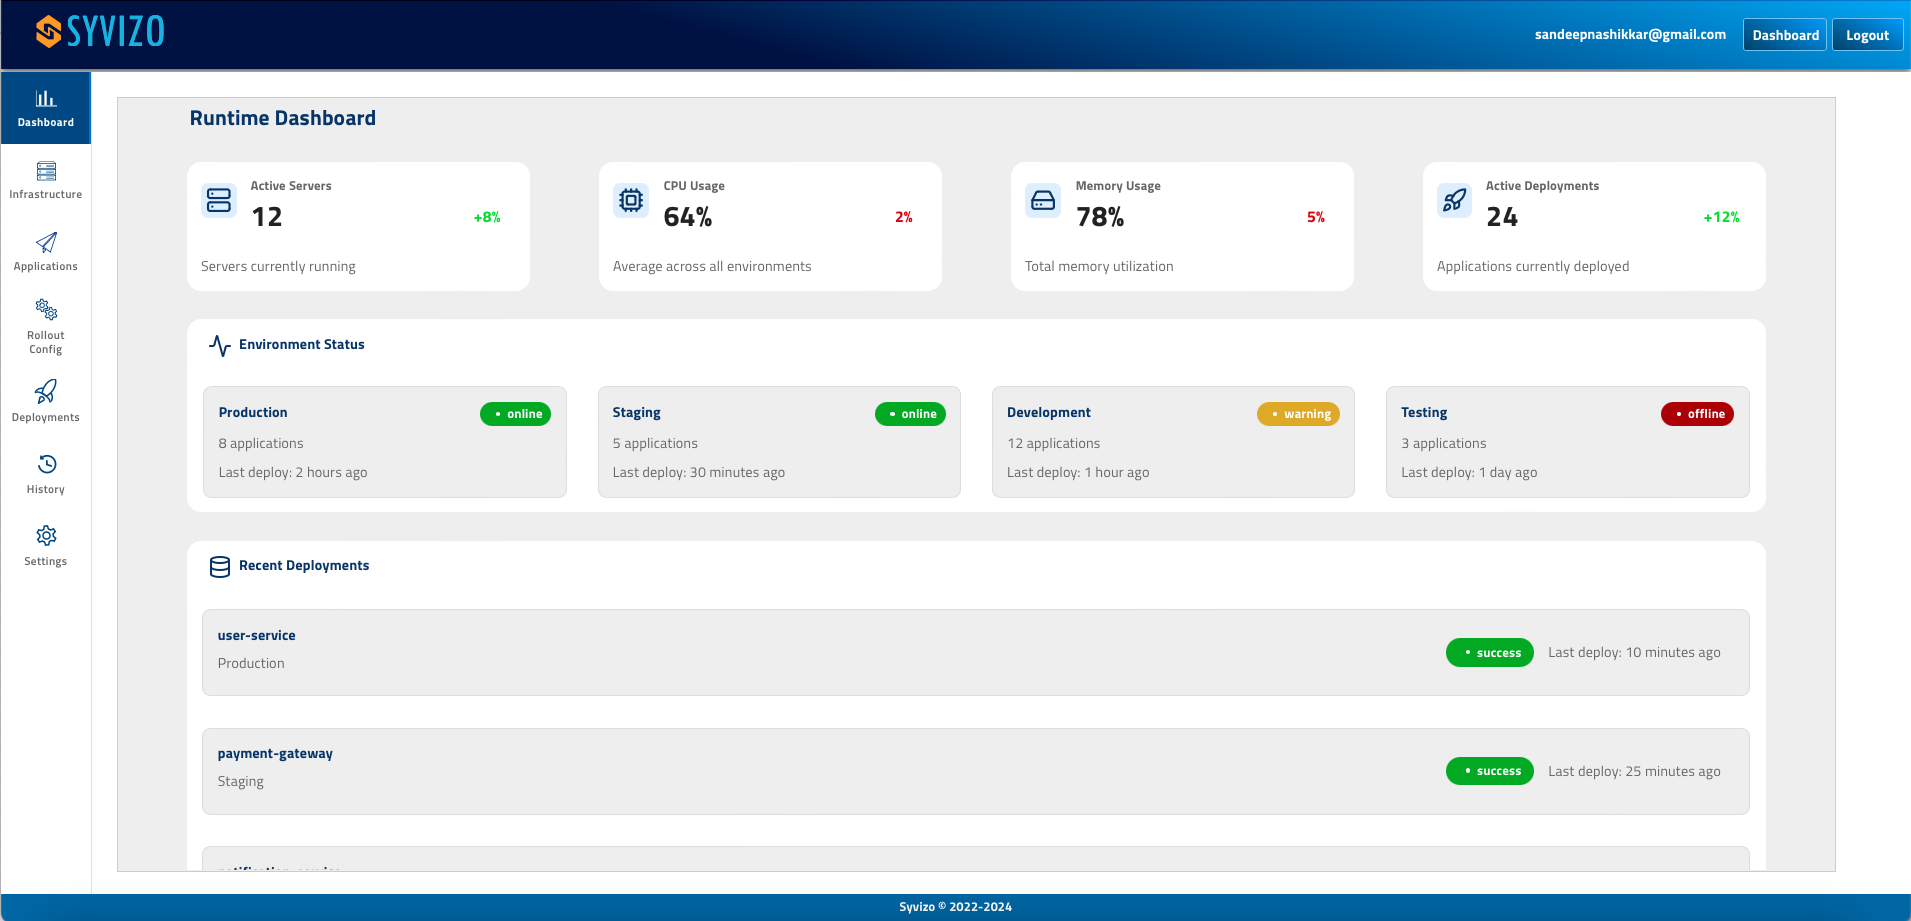Click the Deployments rocket icon in sidebar
The width and height of the screenshot is (1911, 921).
tap(46, 391)
